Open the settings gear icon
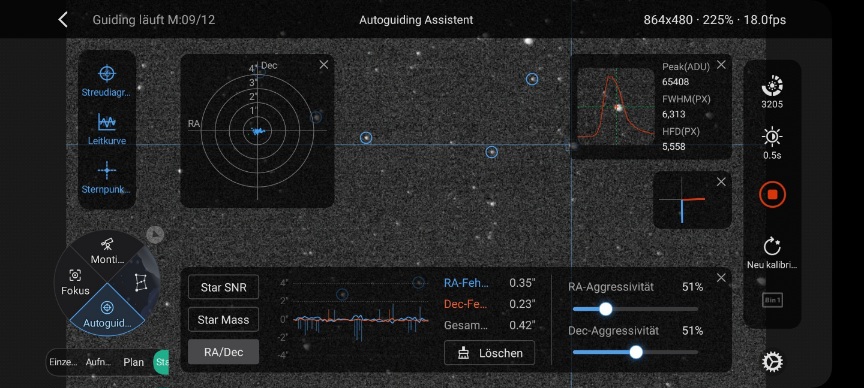The width and height of the screenshot is (864, 388). coord(772,362)
